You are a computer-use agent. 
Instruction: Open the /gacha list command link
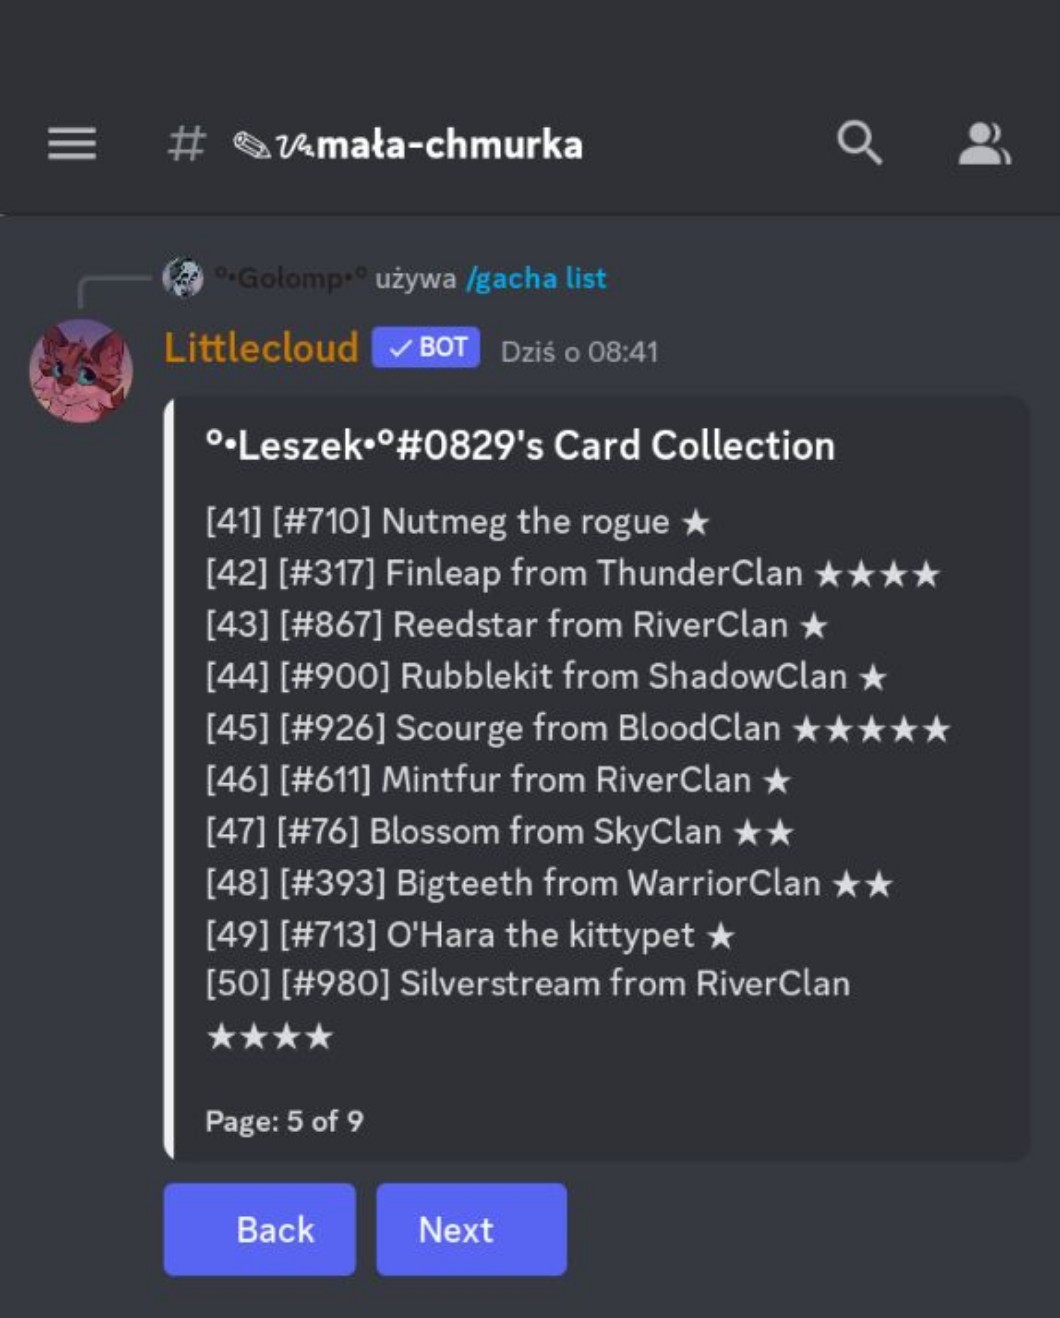(x=536, y=278)
